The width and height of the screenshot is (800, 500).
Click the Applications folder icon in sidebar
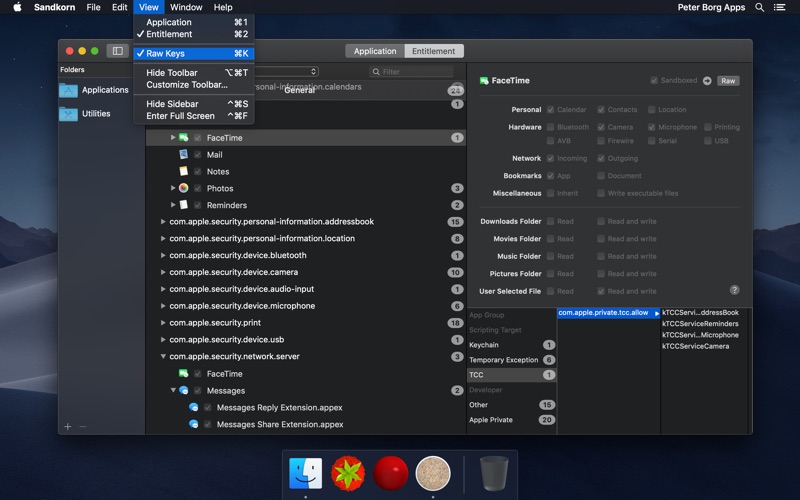pos(68,90)
